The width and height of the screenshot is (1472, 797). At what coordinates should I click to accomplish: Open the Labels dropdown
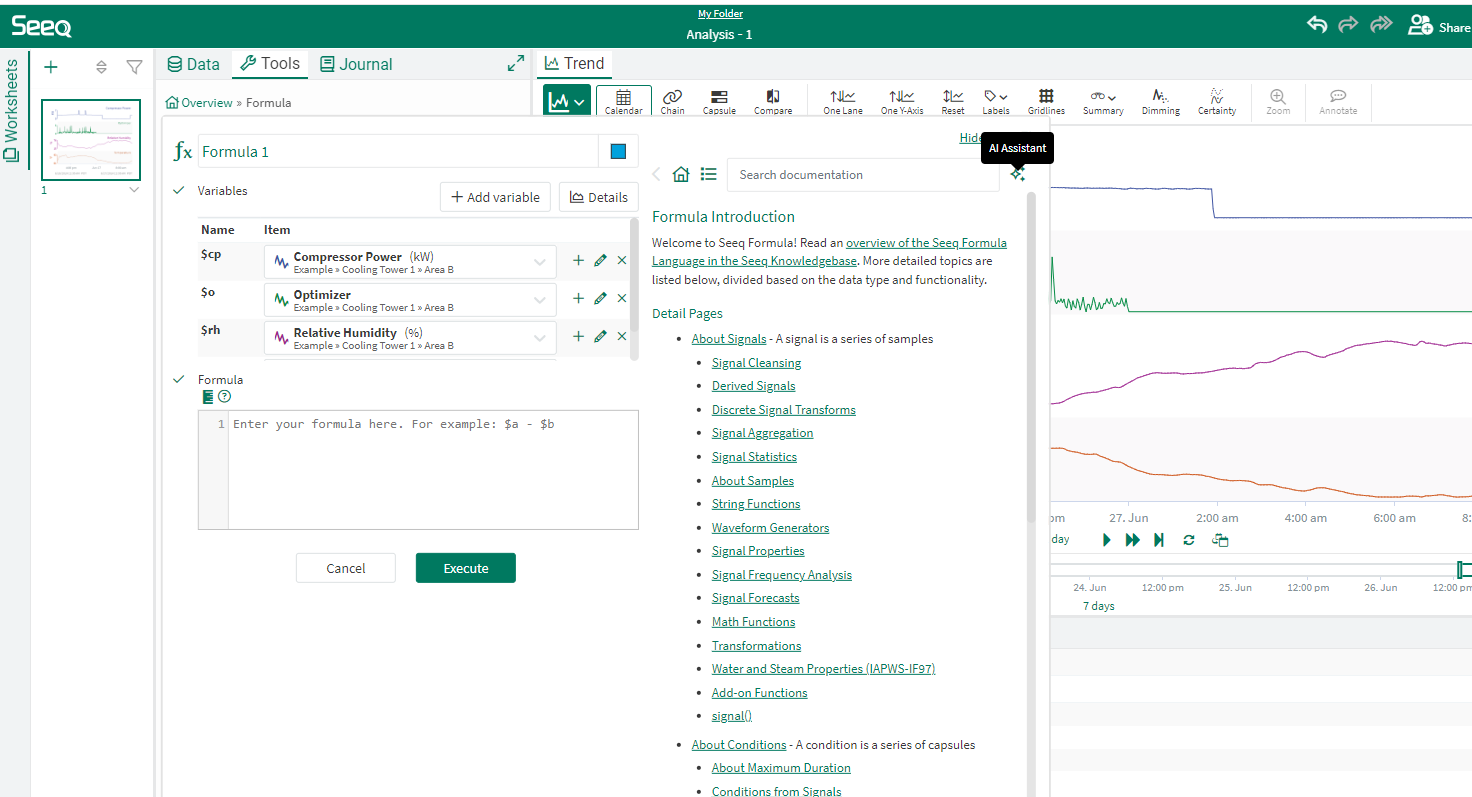[x=996, y=101]
